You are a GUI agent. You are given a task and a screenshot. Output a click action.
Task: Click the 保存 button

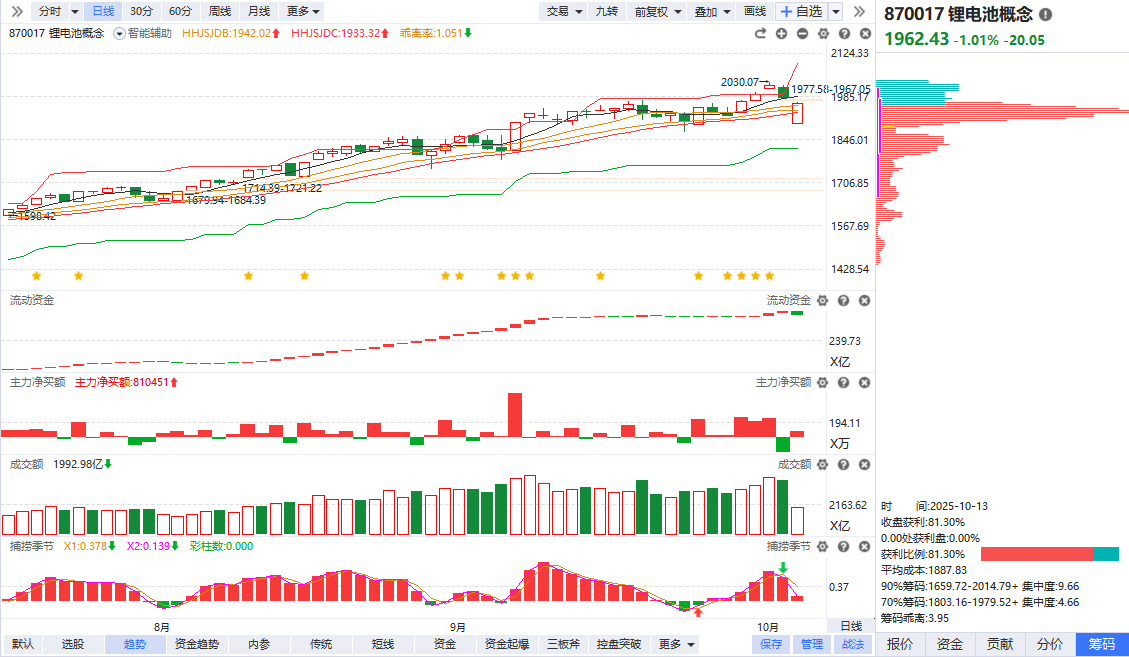[x=771, y=644]
